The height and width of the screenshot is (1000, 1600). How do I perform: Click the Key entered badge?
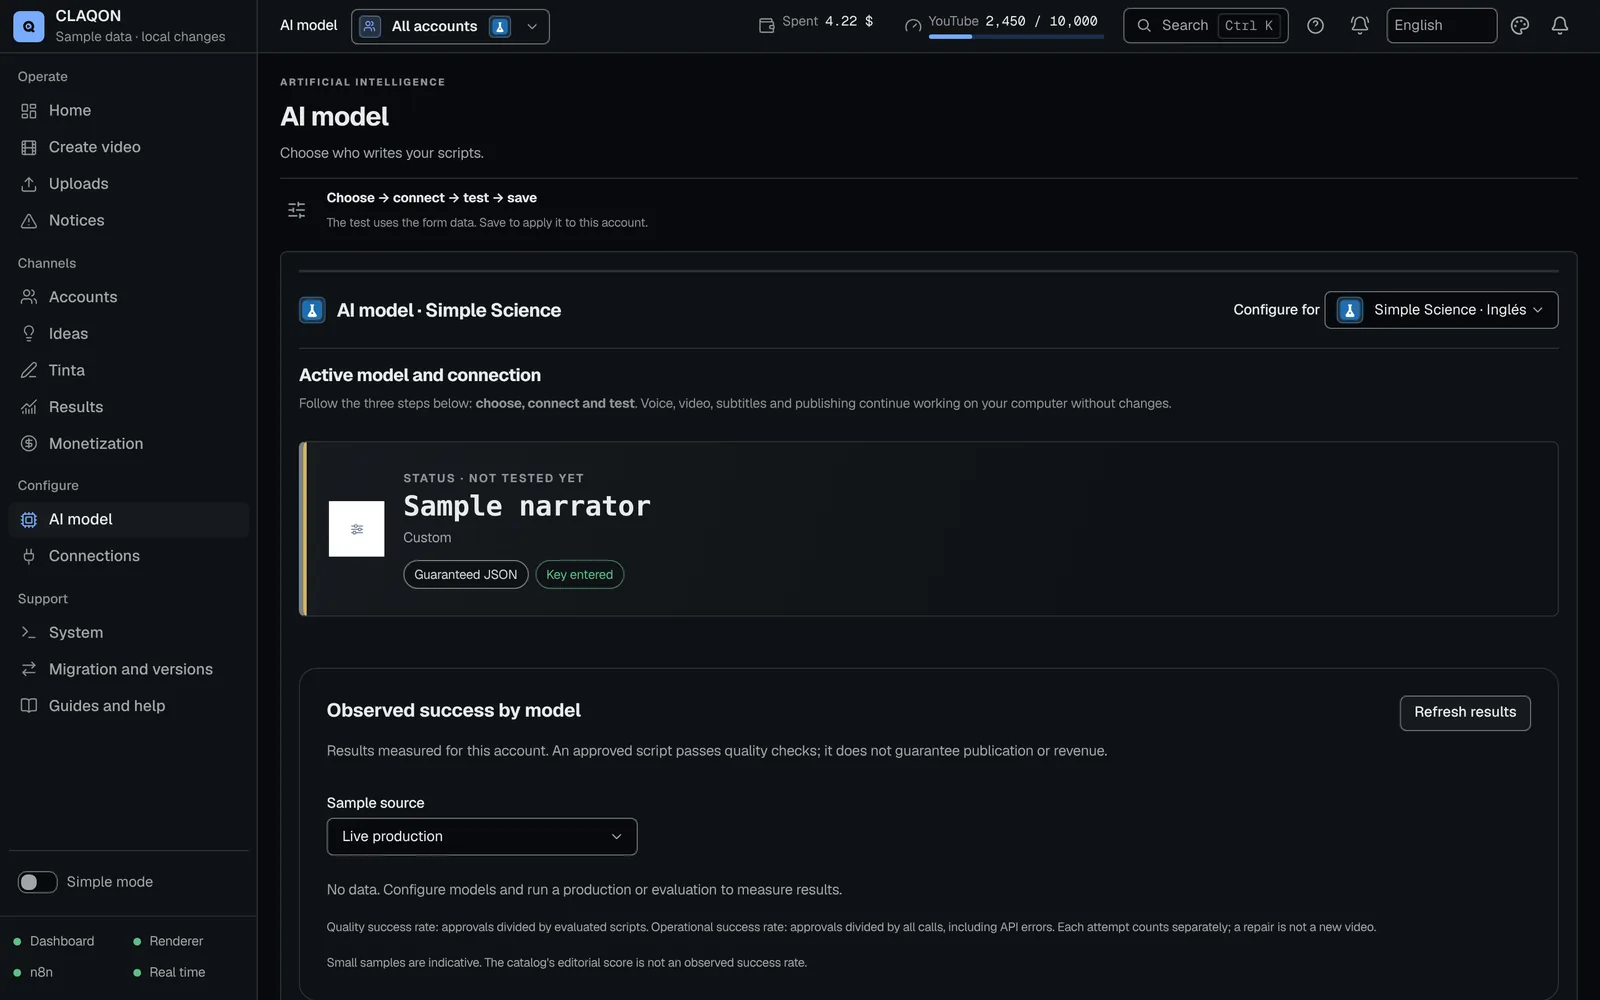tap(580, 575)
